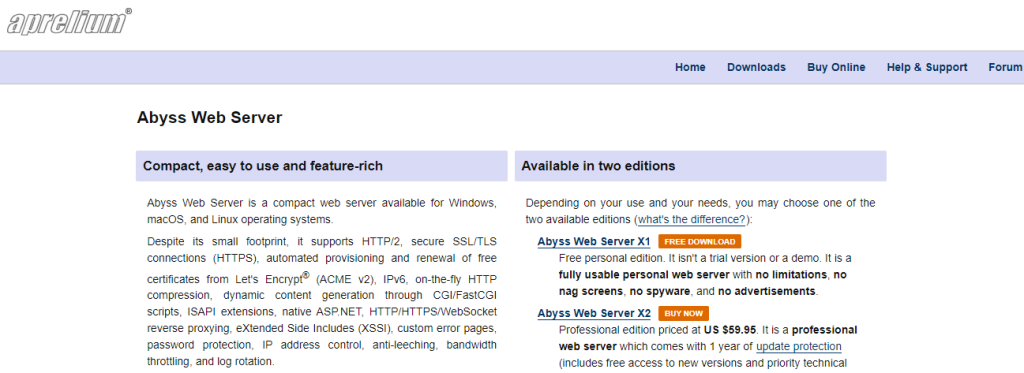Open the Abyss Web Server X2 link

pos(594,314)
